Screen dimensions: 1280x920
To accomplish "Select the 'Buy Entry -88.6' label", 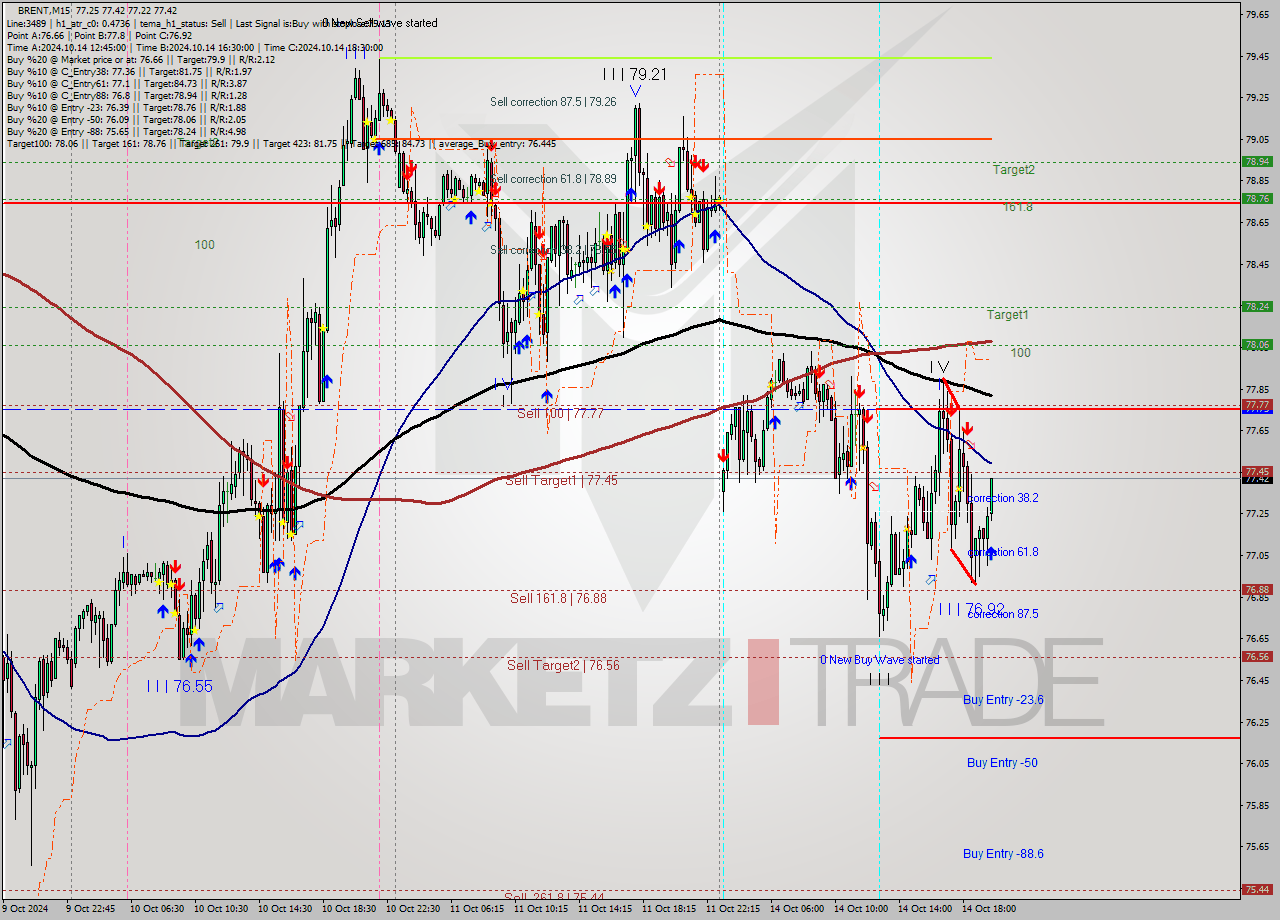I will pos(1003,854).
